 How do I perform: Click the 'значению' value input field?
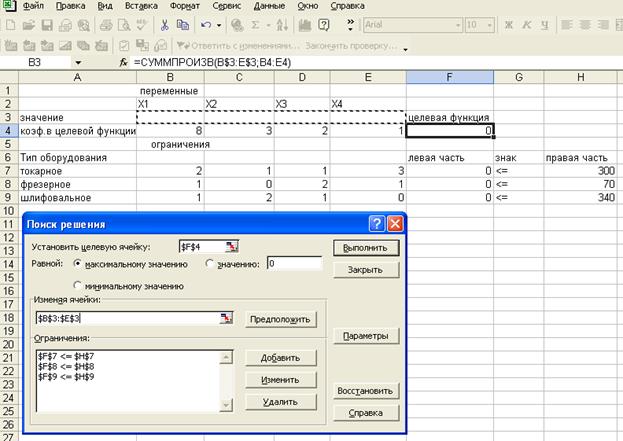(x=293, y=264)
